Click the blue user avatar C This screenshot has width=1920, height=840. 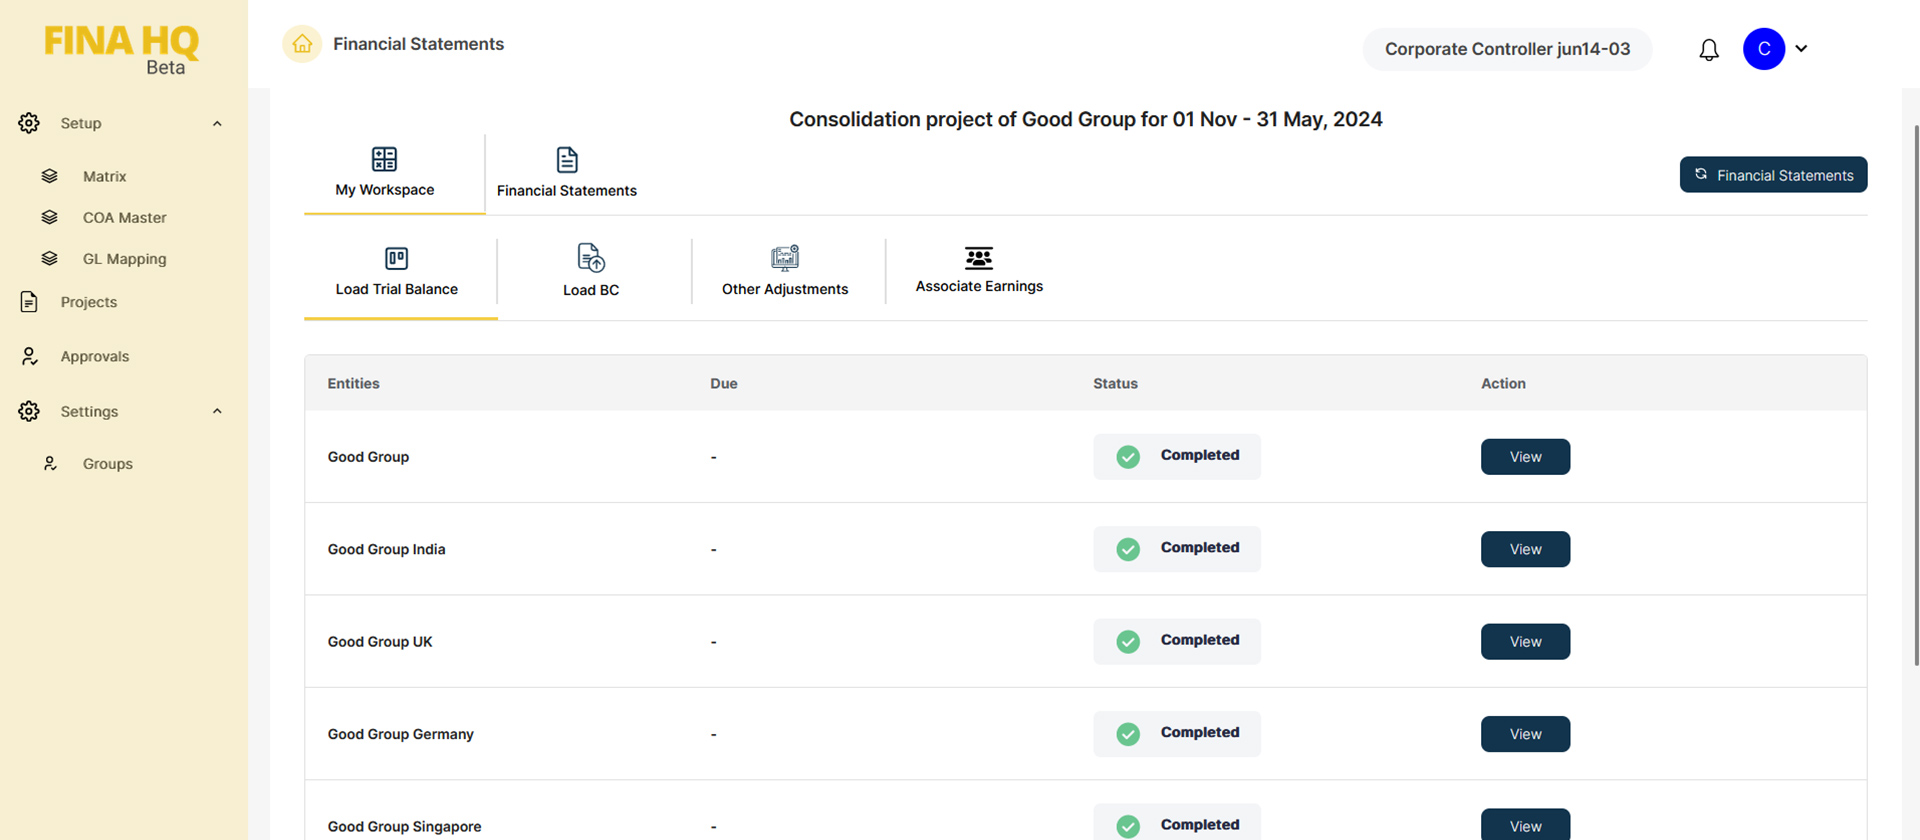point(1763,49)
